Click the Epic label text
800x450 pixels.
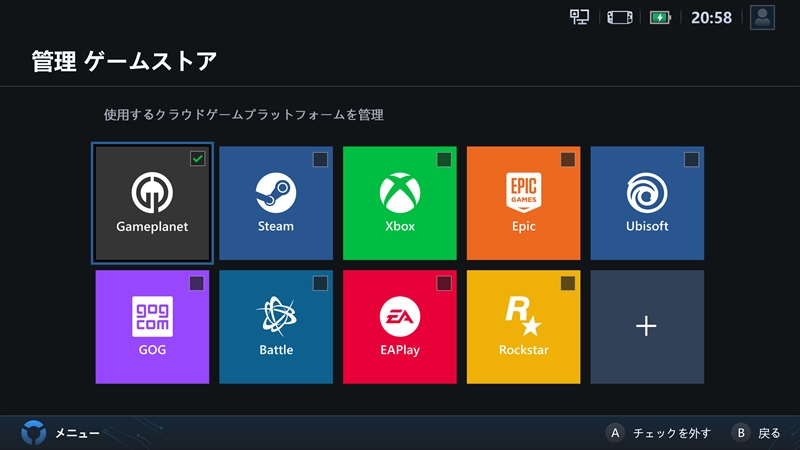pos(523,227)
